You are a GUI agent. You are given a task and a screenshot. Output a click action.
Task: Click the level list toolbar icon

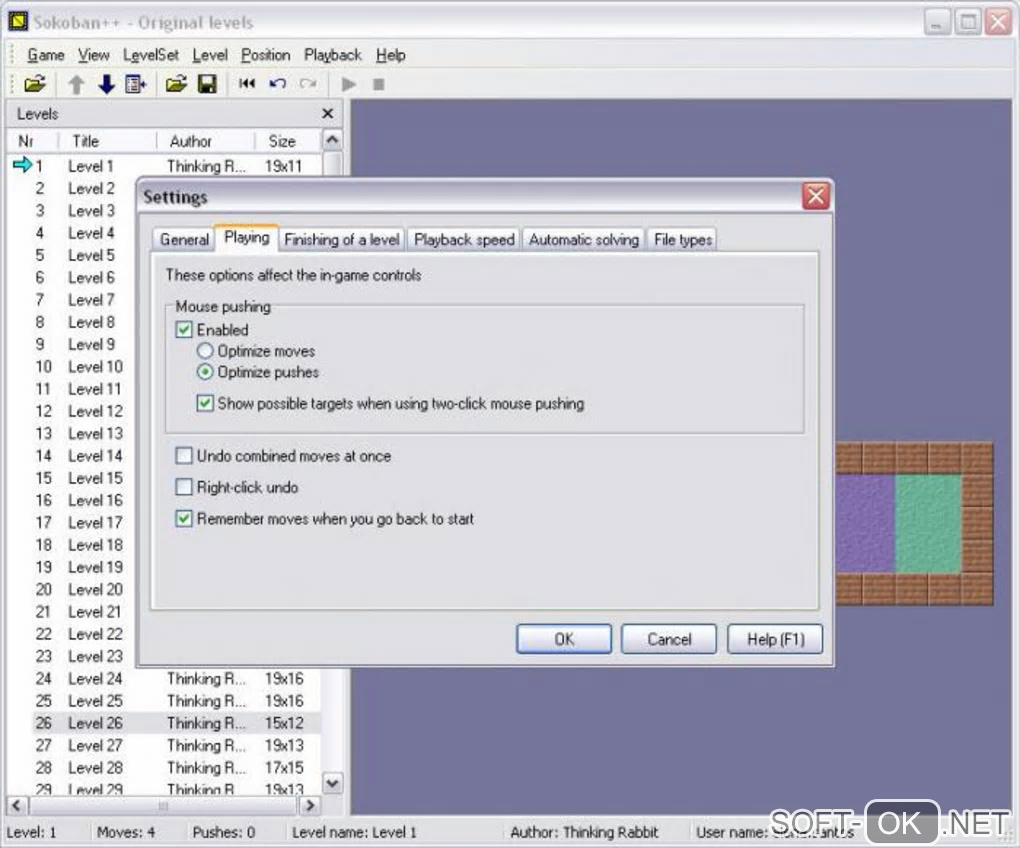(136, 84)
